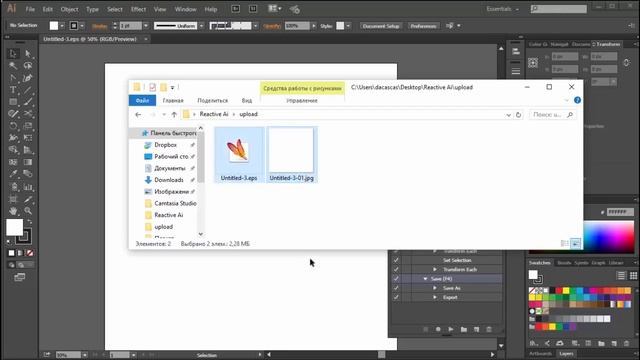The width and height of the screenshot is (640, 360).
Task: Open the Effect menu
Action: click(x=138, y=9)
